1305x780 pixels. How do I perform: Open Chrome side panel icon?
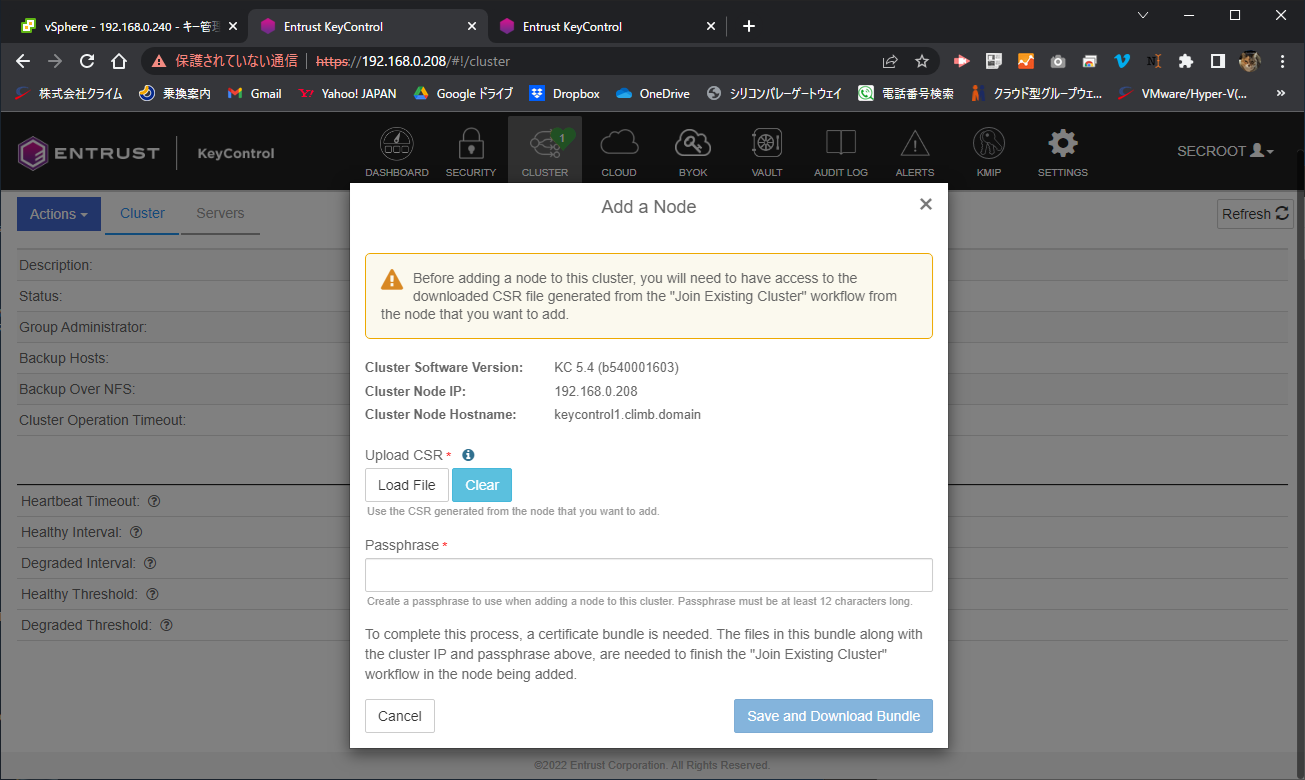point(1217,61)
